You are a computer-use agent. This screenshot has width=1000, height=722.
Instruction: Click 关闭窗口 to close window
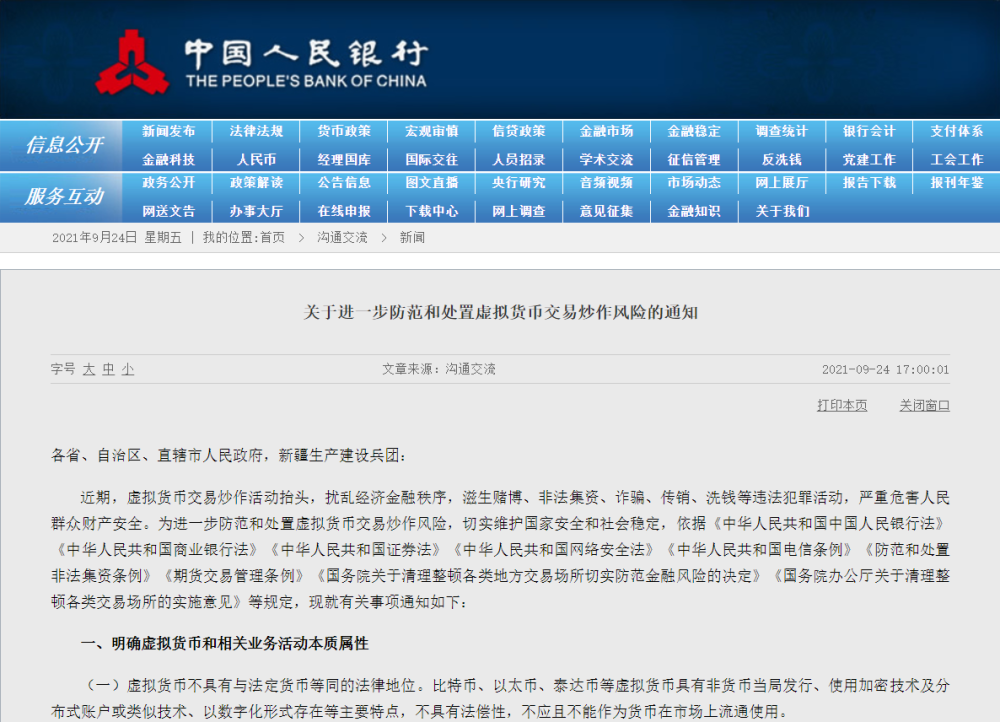924,406
